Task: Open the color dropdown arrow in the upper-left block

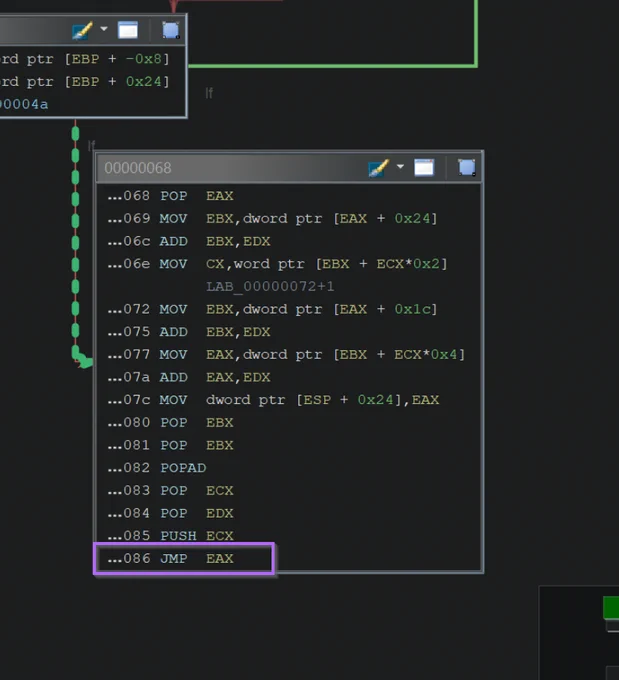Action: (x=104, y=29)
